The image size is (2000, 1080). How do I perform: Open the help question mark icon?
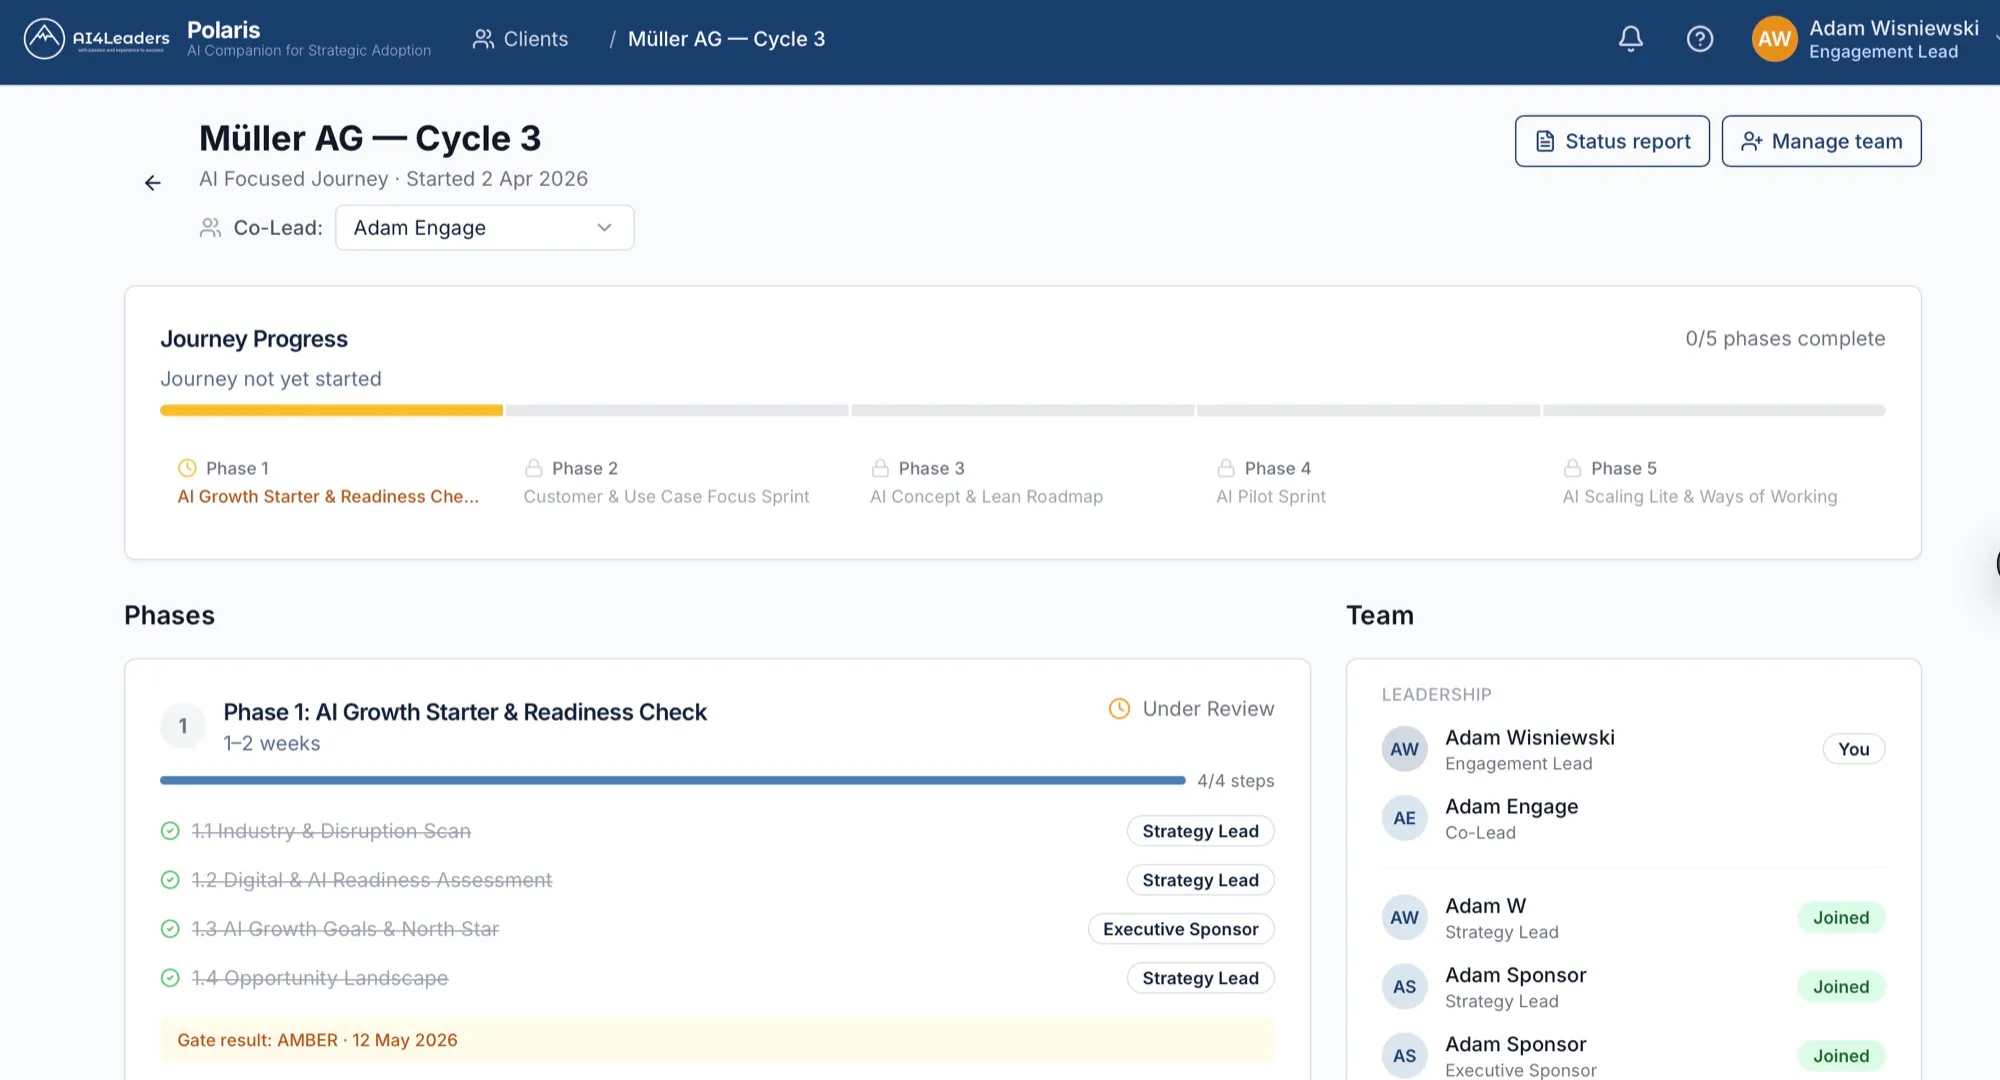tap(1700, 39)
